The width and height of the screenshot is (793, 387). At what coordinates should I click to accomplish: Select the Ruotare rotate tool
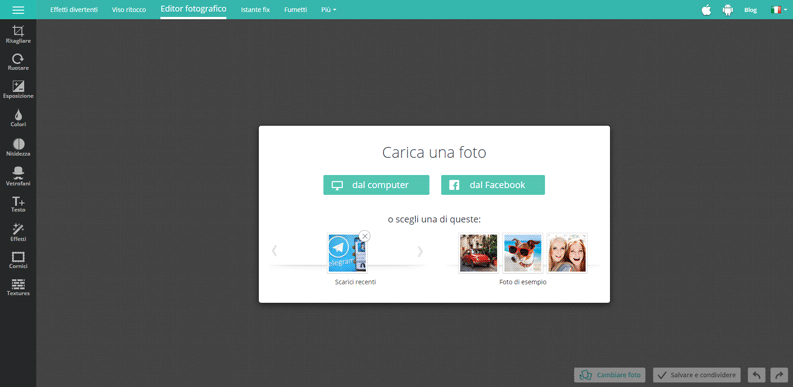[x=18, y=62]
